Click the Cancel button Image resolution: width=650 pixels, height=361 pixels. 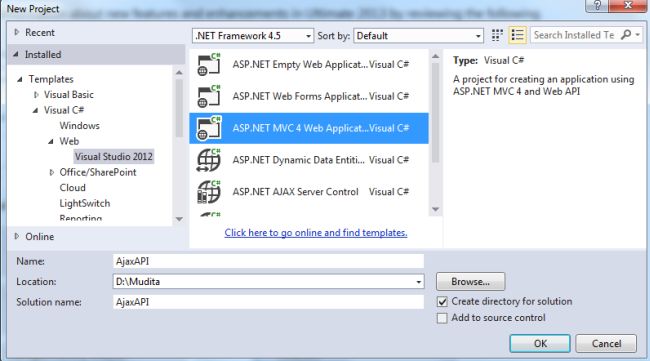606,344
